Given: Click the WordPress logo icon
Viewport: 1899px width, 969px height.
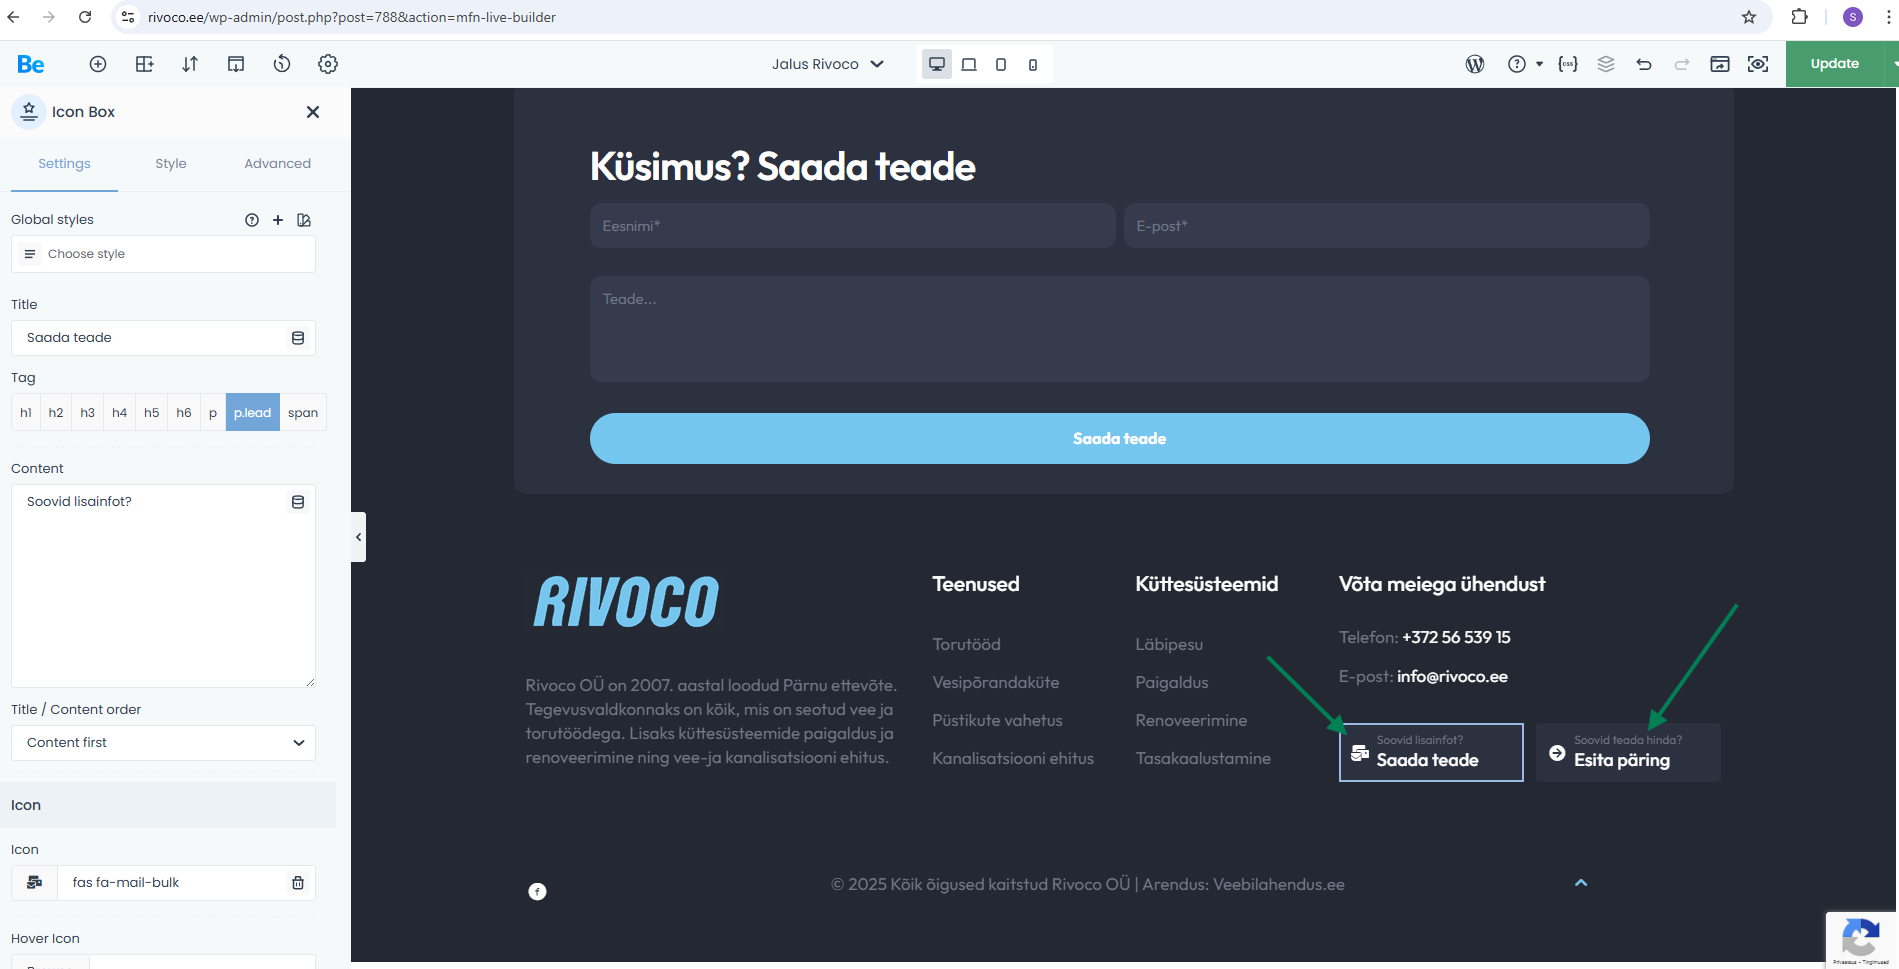Looking at the screenshot, I should coord(1474,64).
